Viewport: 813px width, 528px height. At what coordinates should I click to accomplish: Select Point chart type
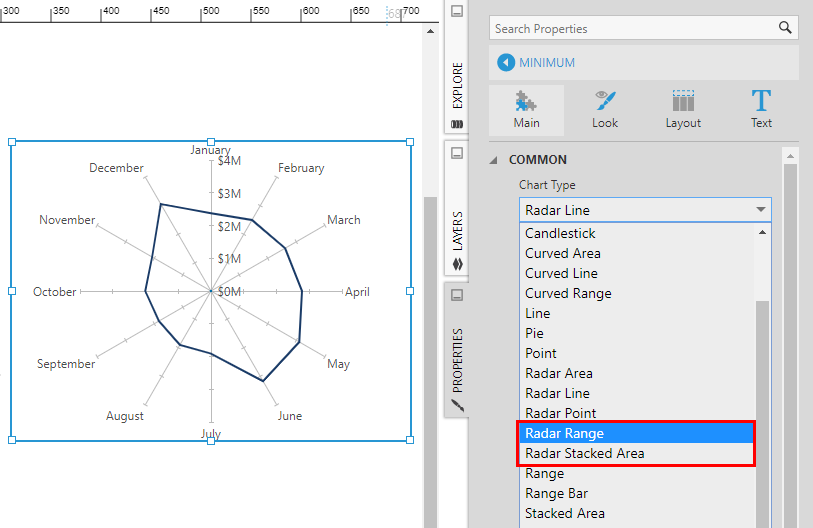pyautogui.click(x=637, y=353)
